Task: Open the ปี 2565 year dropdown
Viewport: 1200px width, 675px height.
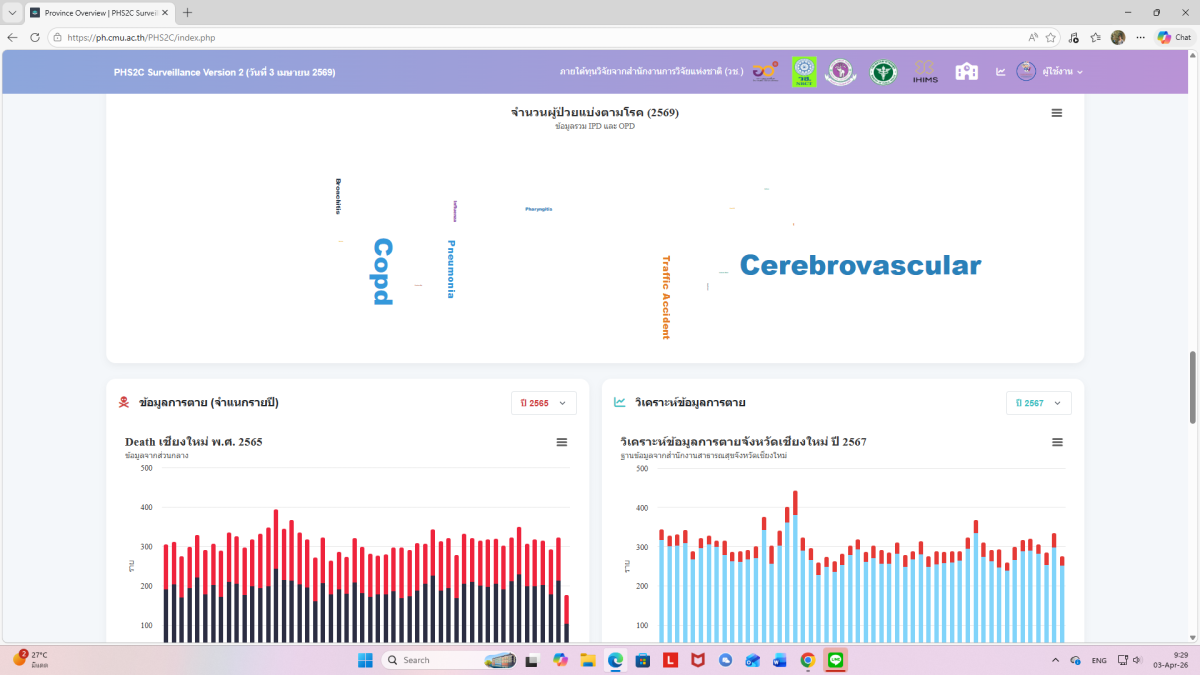Action: pyautogui.click(x=543, y=403)
